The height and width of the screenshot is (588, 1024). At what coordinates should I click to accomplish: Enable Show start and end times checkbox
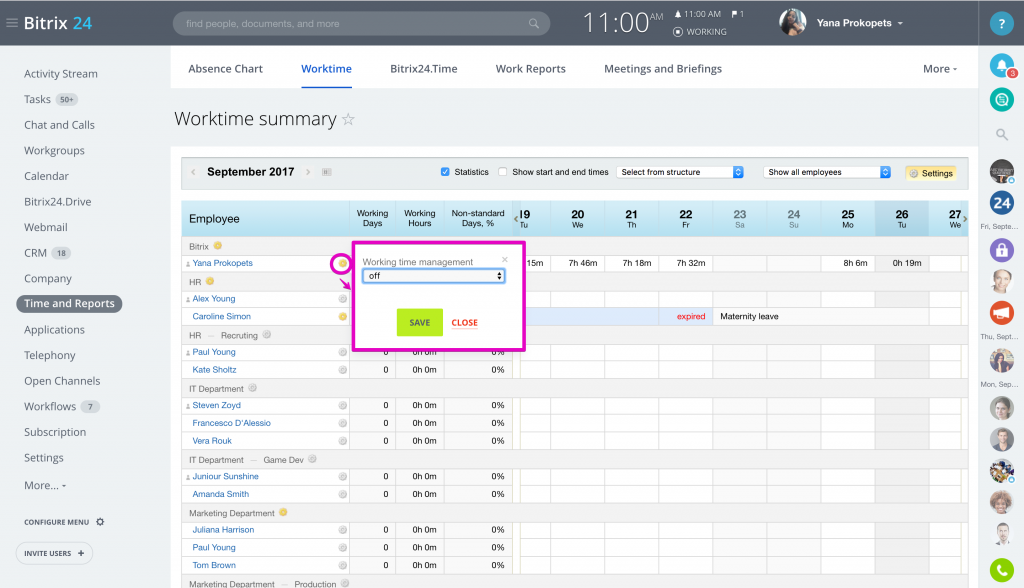tap(502, 172)
